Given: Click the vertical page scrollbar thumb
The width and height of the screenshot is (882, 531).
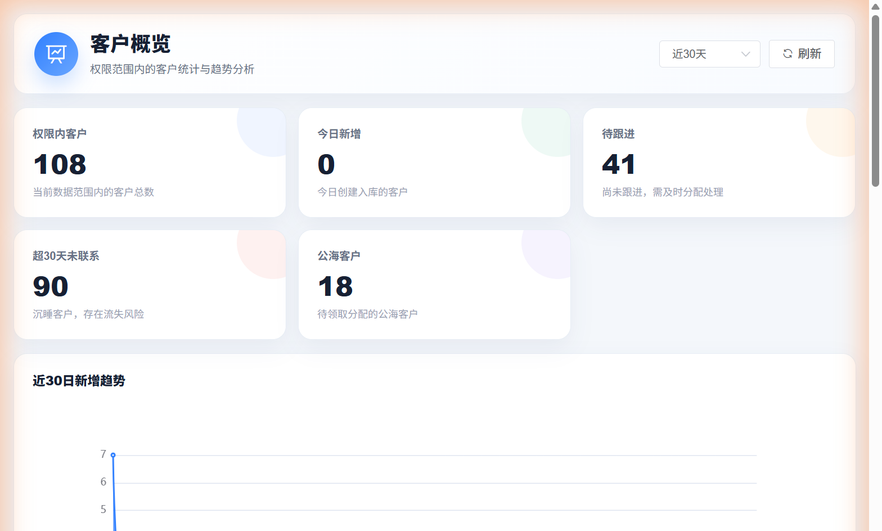Looking at the screenshot, I should (x=875, y=100).
